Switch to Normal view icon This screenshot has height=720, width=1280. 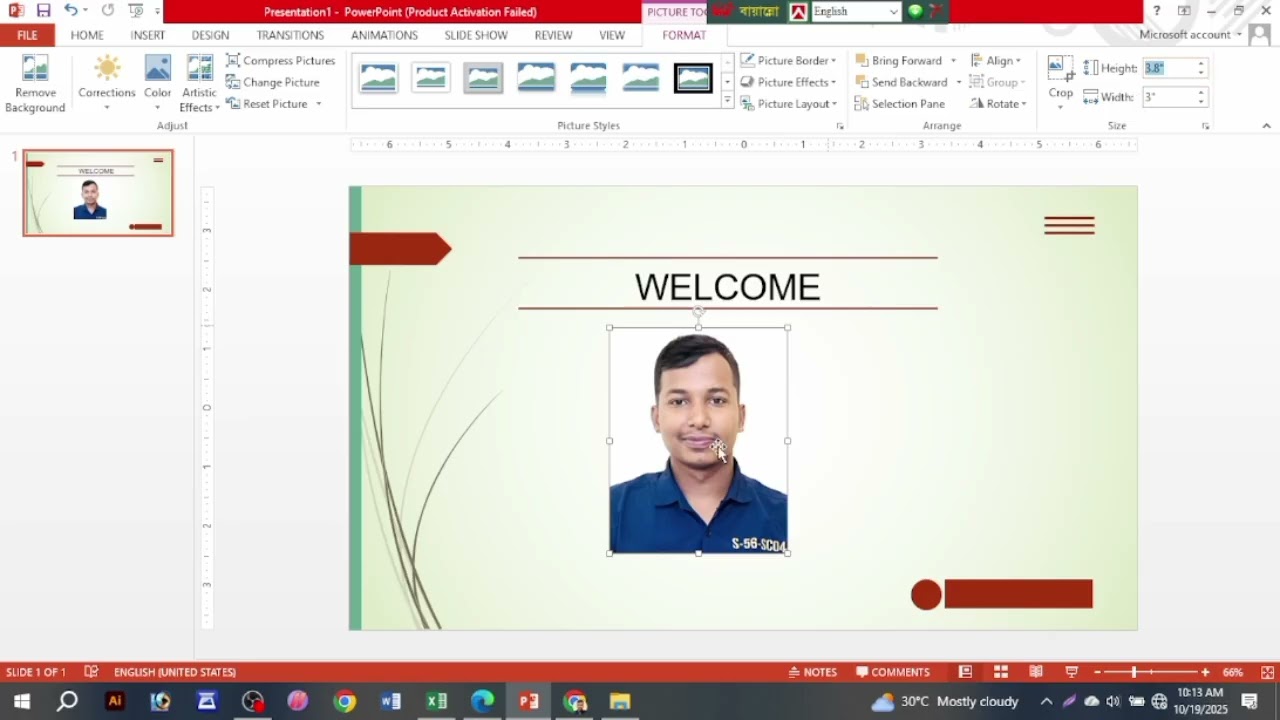[x=965, y=672]
